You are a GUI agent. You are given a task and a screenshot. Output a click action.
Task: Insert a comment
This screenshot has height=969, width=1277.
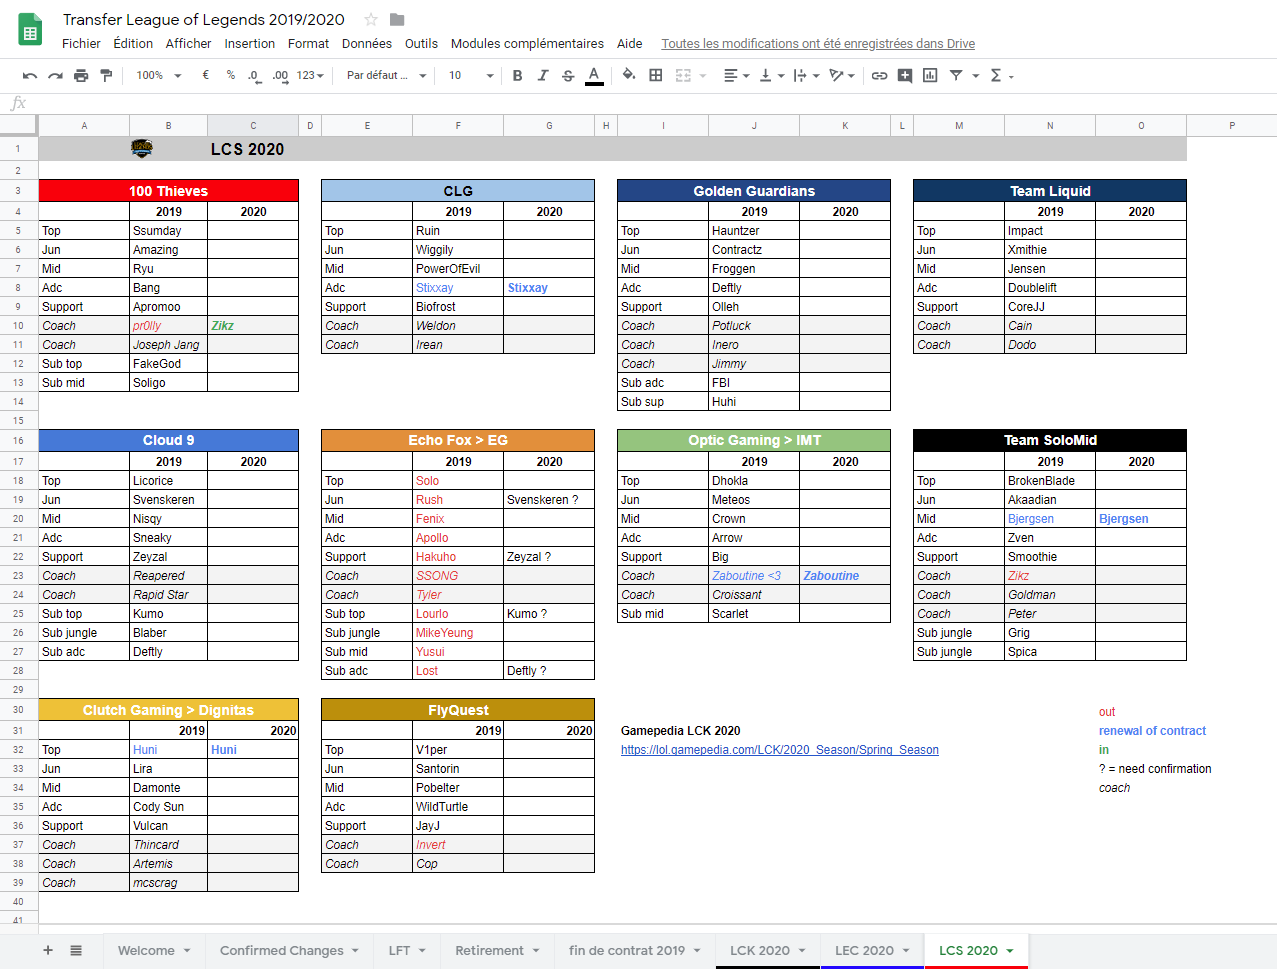(905, 75)
